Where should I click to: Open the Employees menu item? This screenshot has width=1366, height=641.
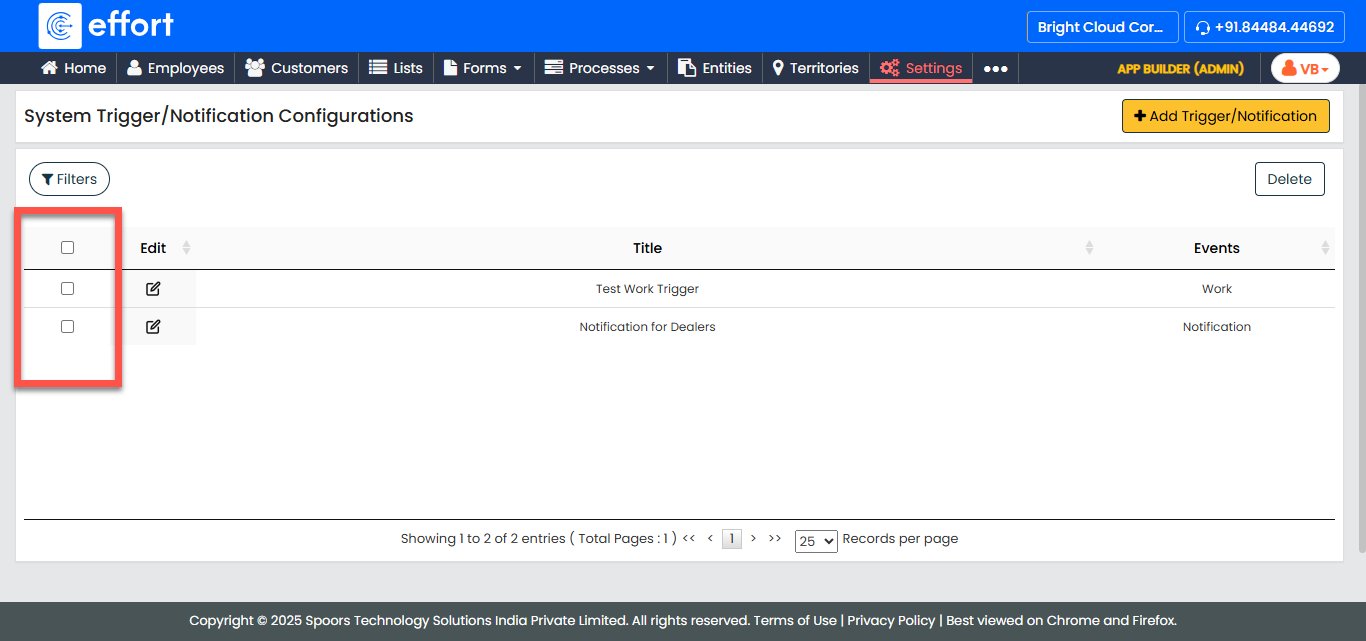click(x=176, y=68)
